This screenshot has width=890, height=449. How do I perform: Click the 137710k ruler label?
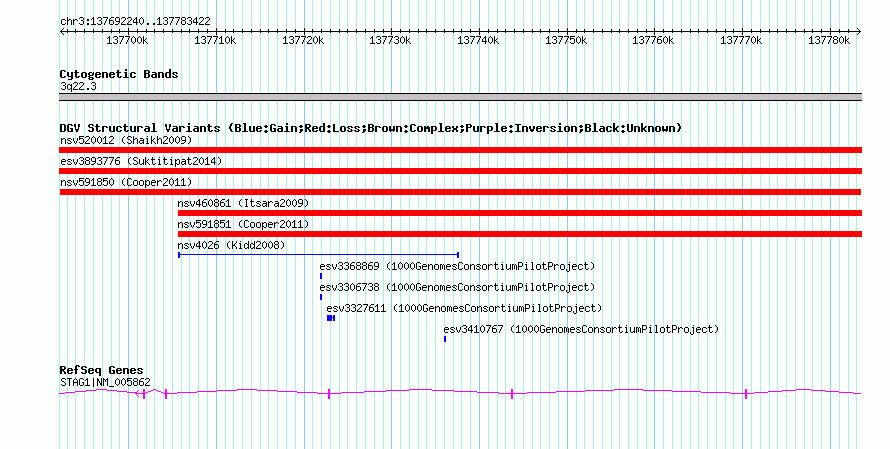coord(215,40)
